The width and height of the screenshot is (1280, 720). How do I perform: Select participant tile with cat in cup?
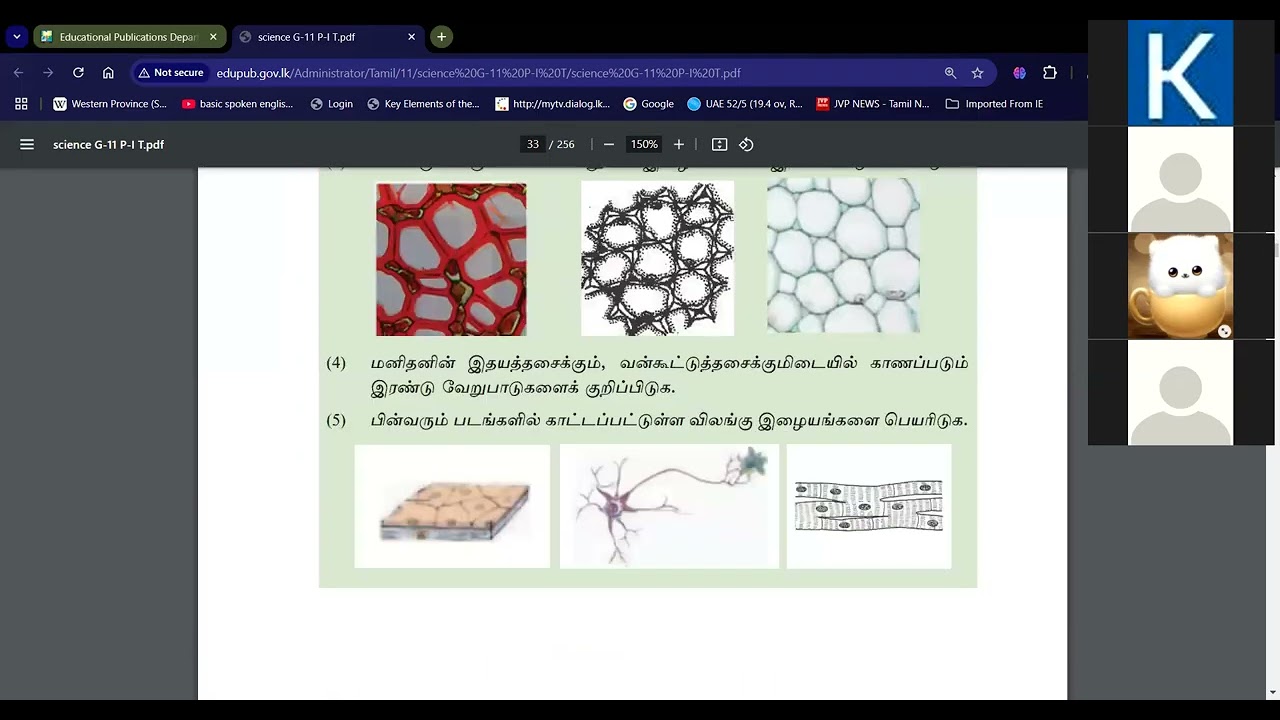coord(1180,286)
